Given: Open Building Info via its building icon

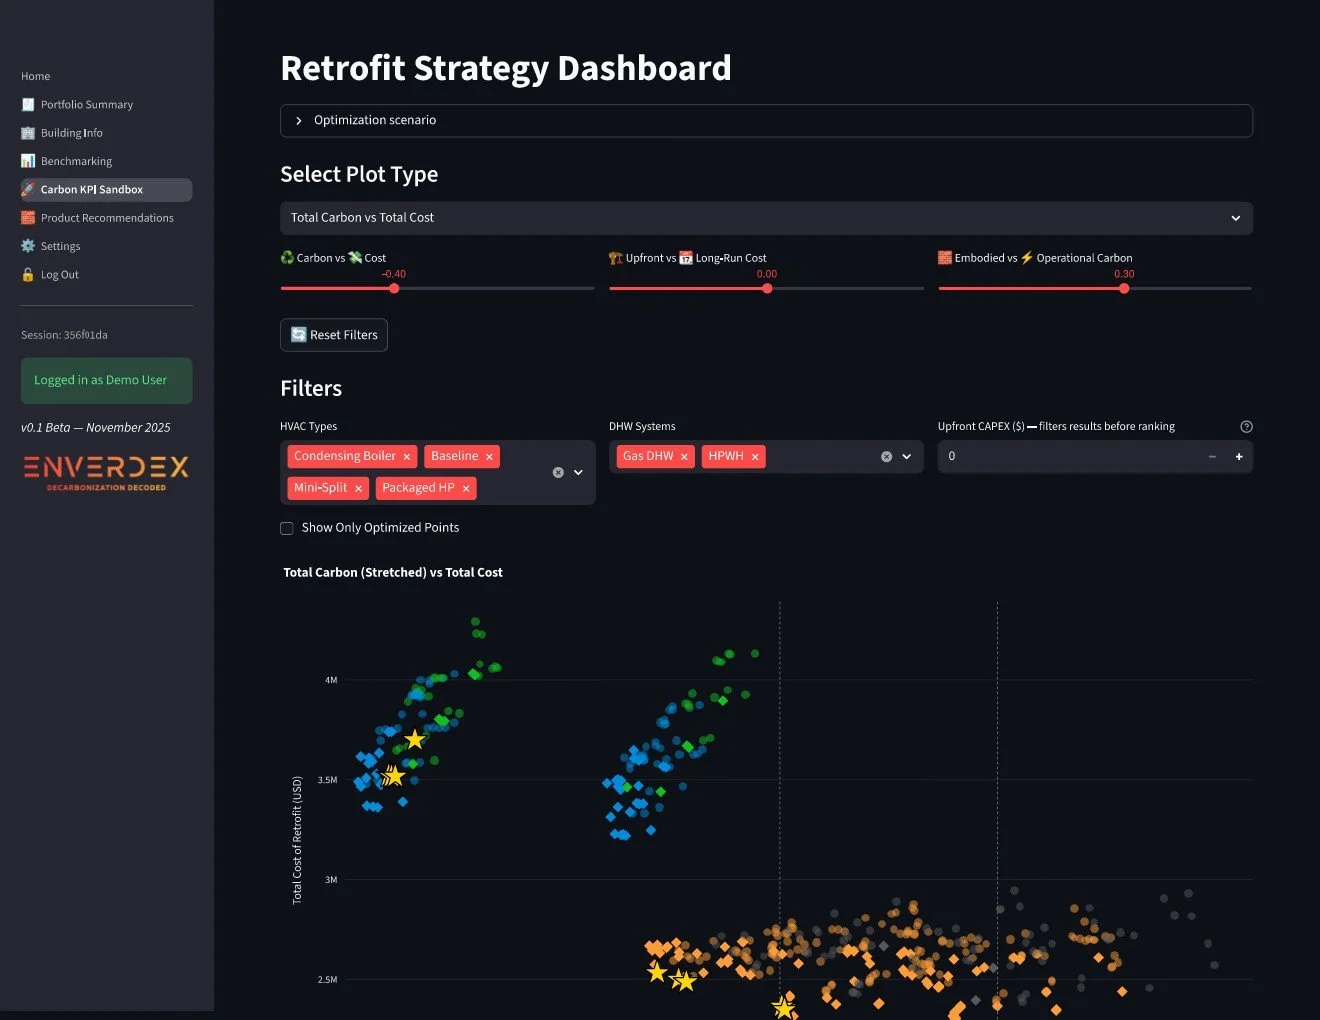Looking at the screenshot, I should pos(27,132).
